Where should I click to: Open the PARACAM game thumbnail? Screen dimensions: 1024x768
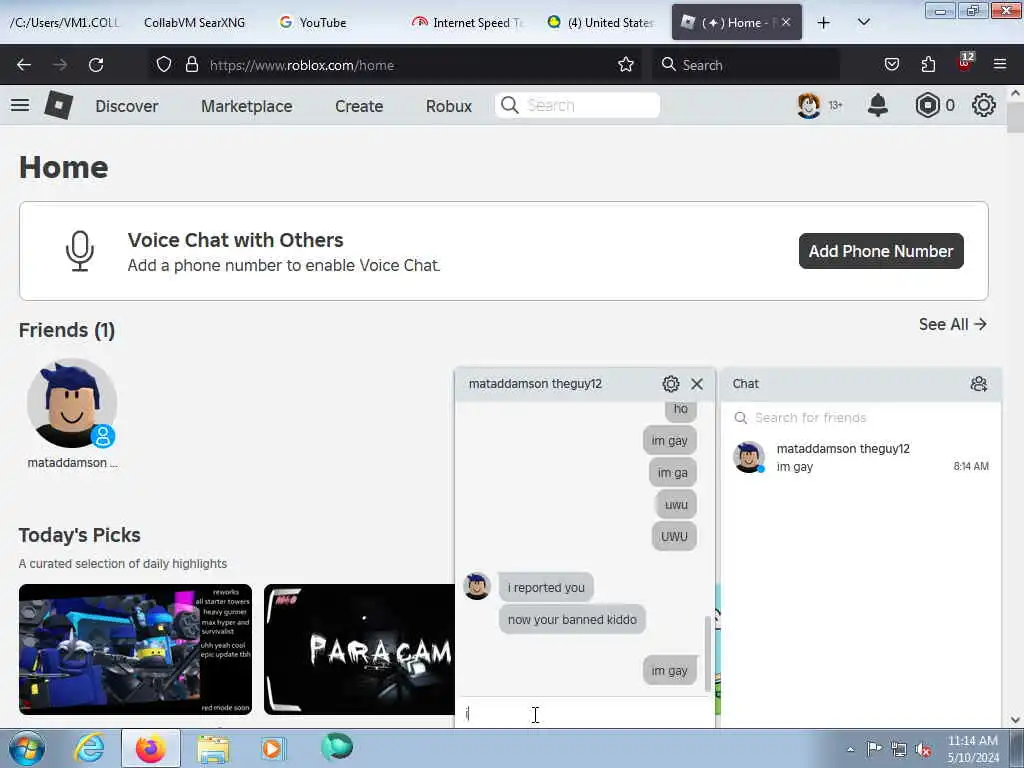coord(359,649)
